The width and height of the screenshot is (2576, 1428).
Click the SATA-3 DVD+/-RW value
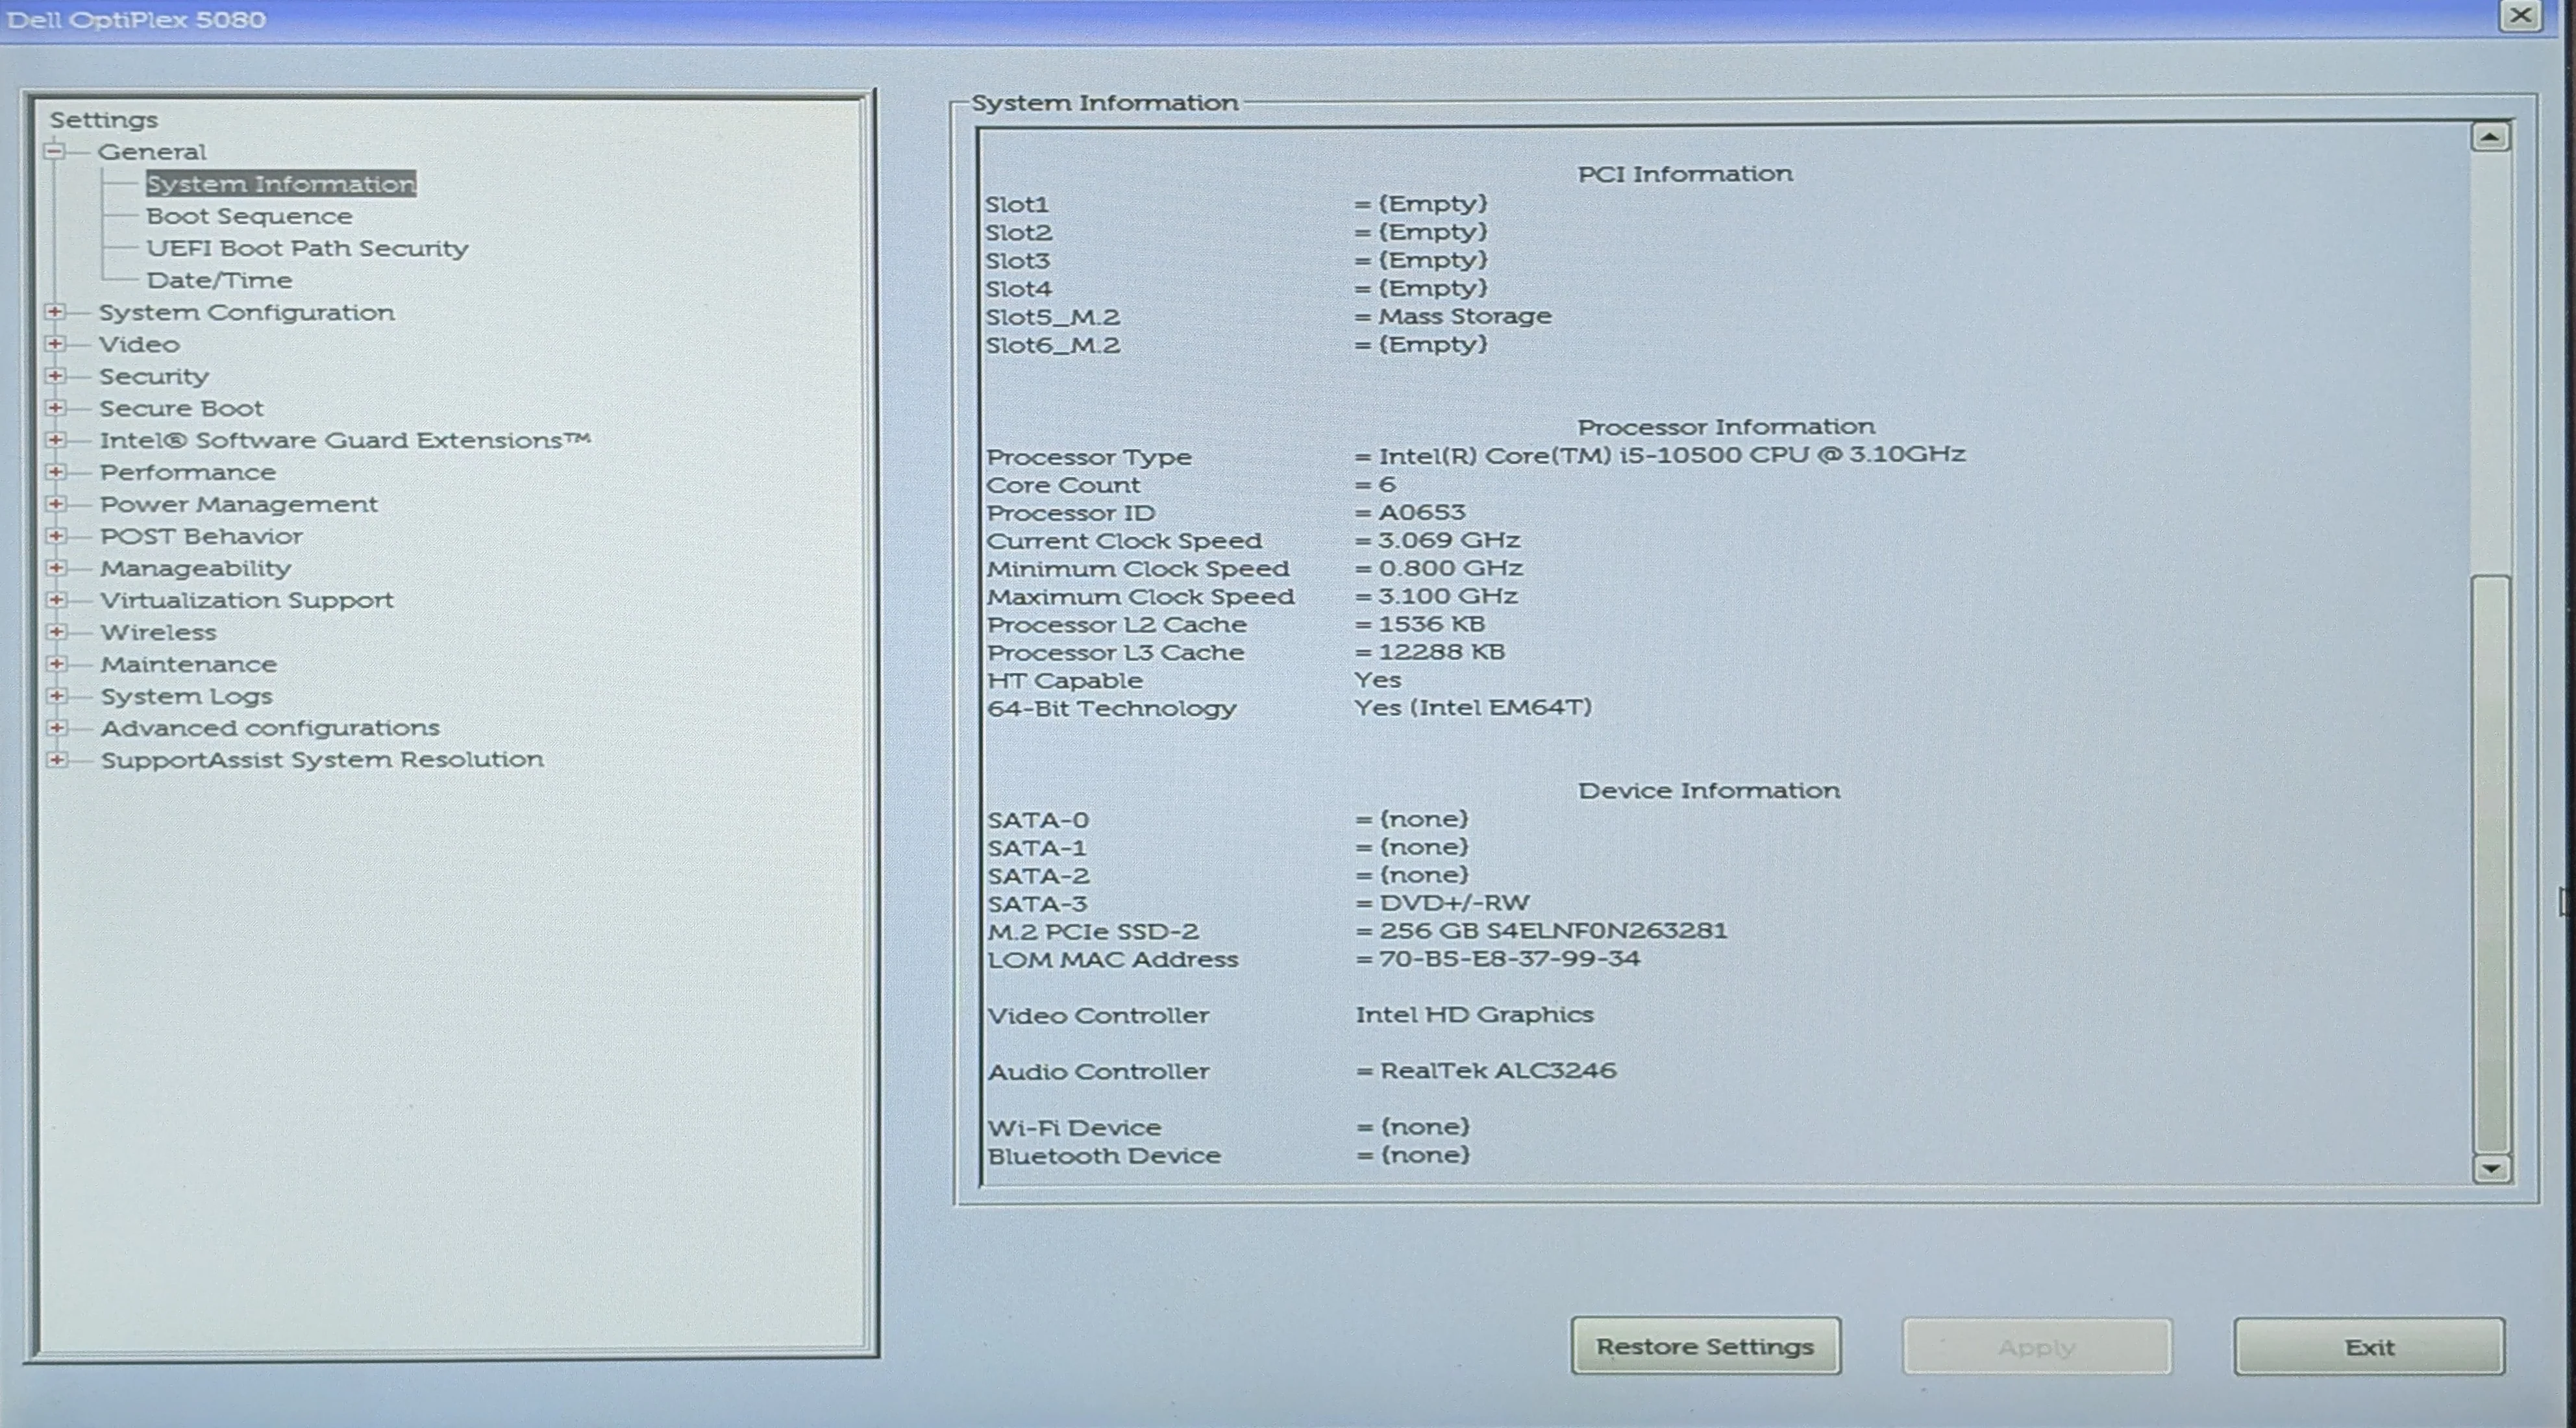point(1454,903)
